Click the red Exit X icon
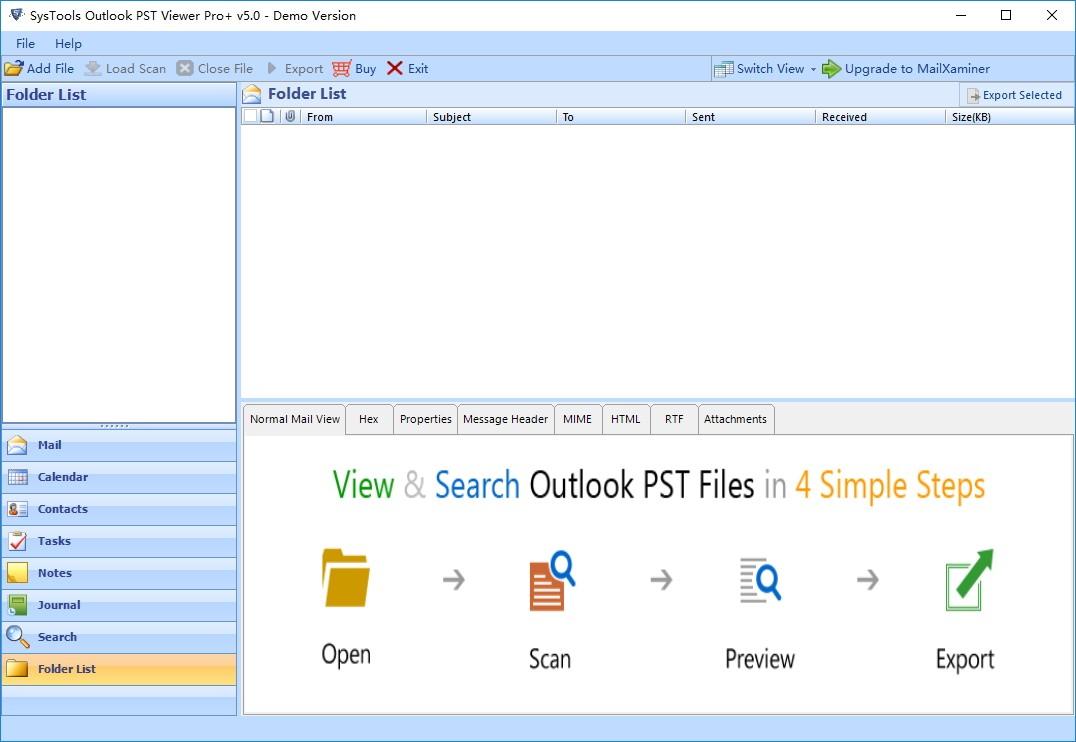1076x742 pixels. point(395,68)
